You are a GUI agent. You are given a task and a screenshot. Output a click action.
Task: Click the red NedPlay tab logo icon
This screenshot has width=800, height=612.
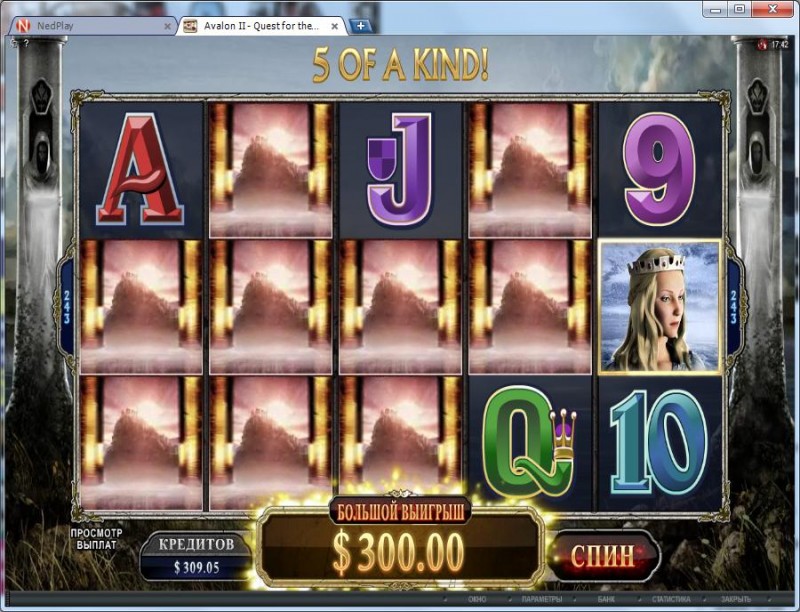(x=23, y=26)
